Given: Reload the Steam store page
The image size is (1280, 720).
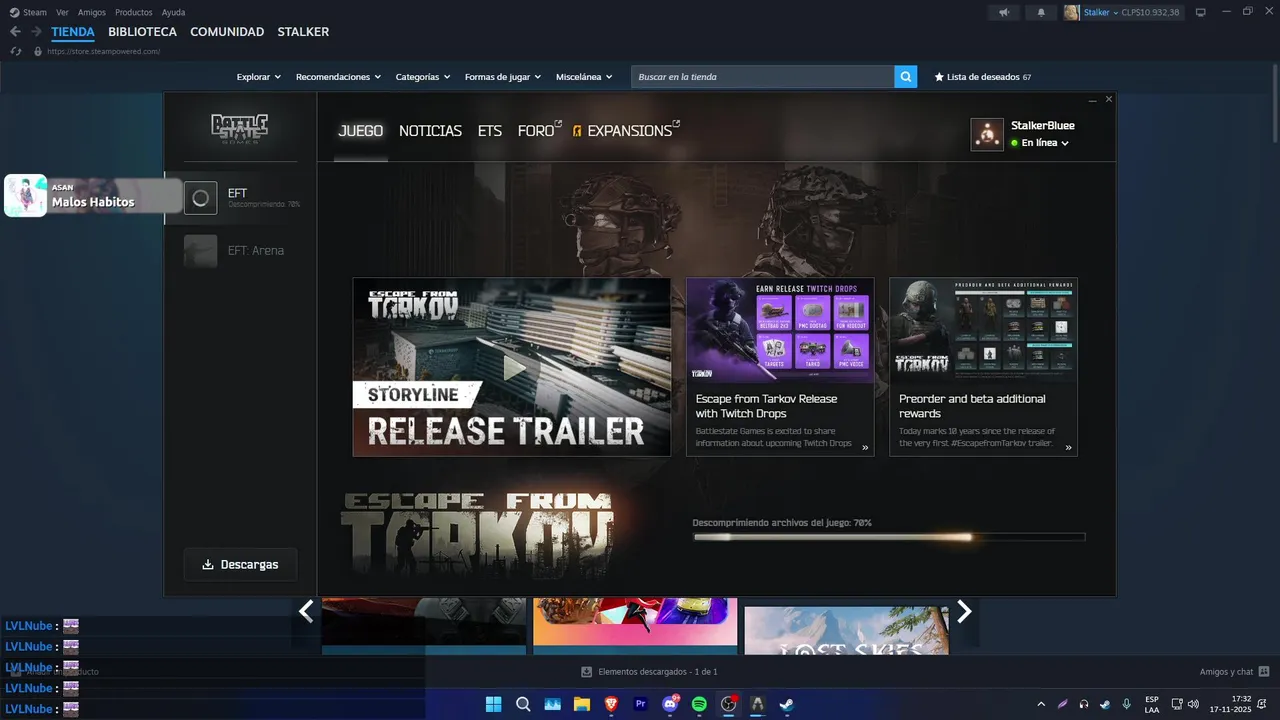Looking at the screenshot, I should click(15, 51).
